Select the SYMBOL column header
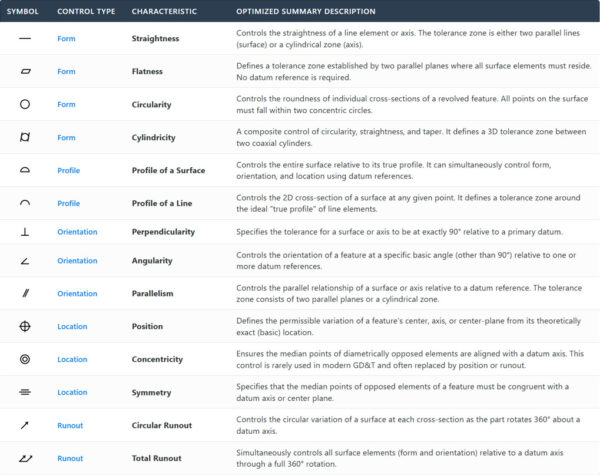 tap(23, 11)
